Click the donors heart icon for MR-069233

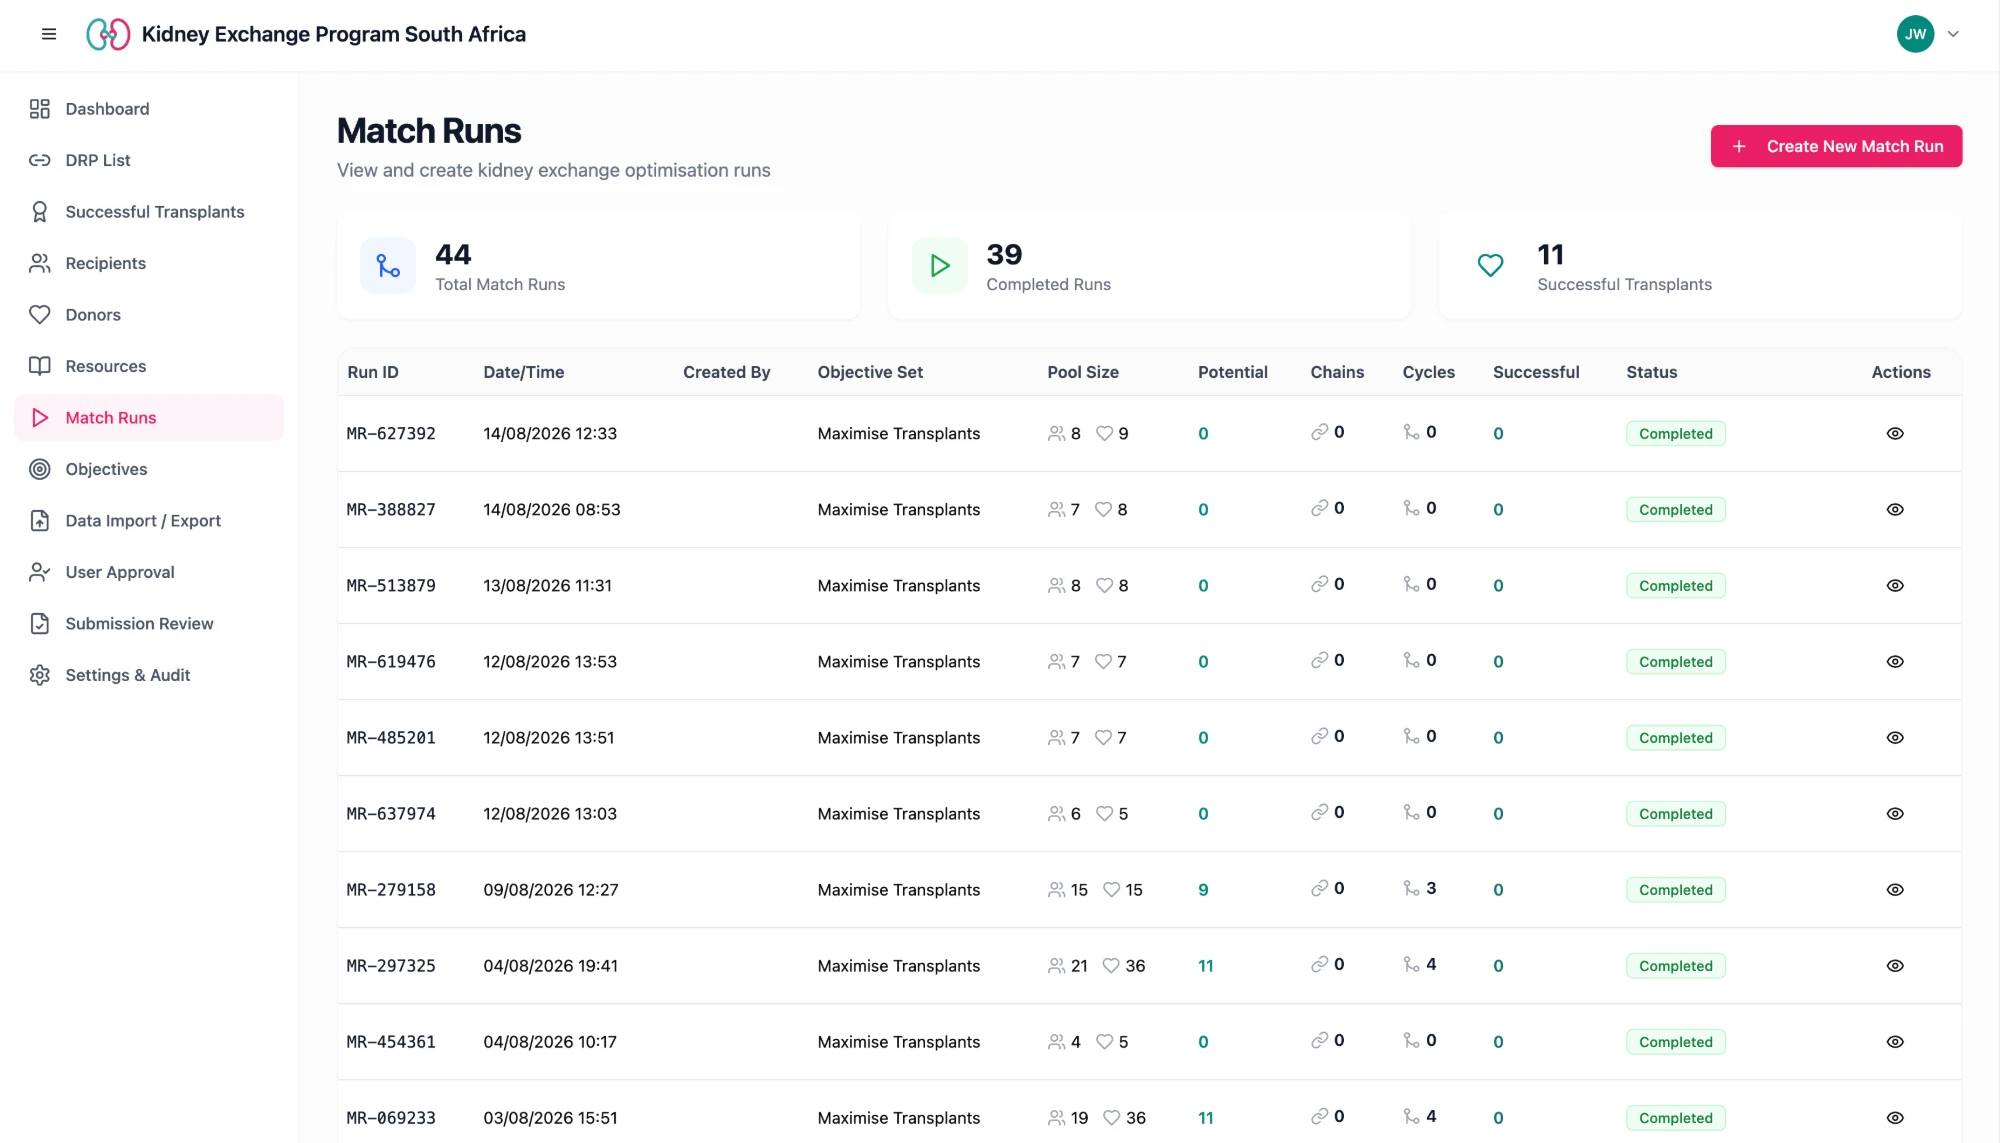tap(1111, 1118)
